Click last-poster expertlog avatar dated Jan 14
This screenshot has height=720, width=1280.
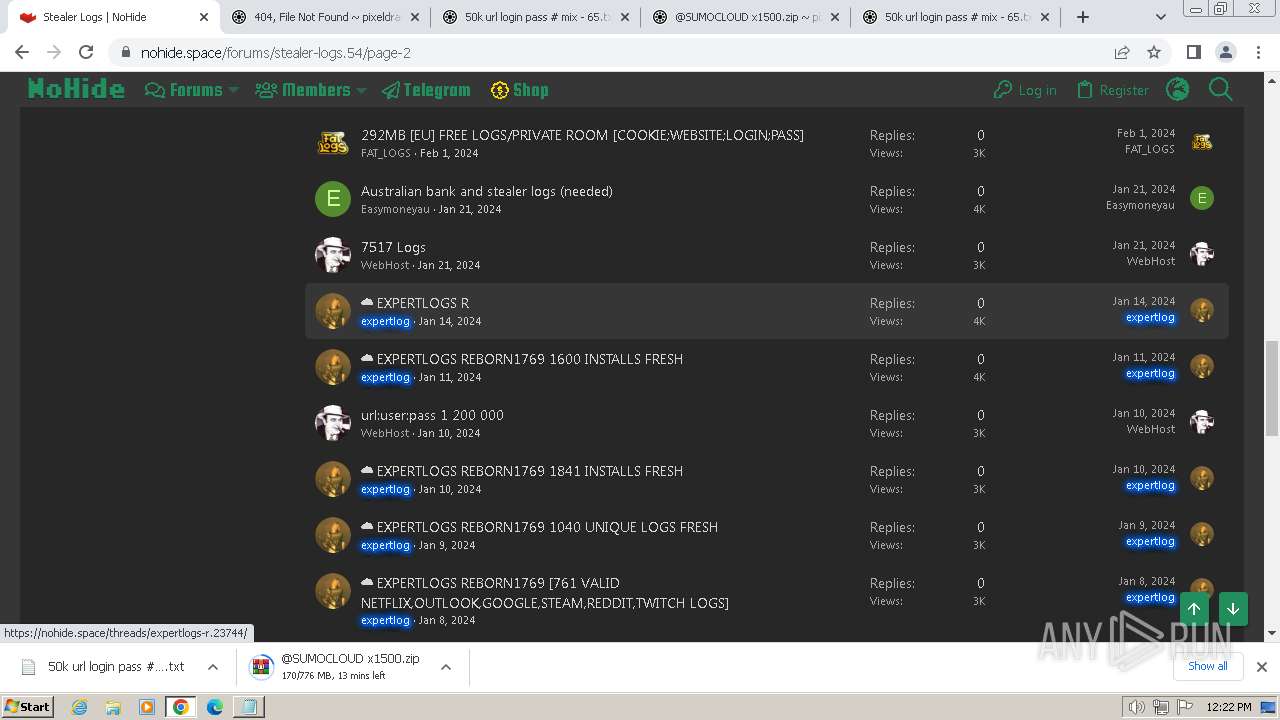tap(1202, 310)
